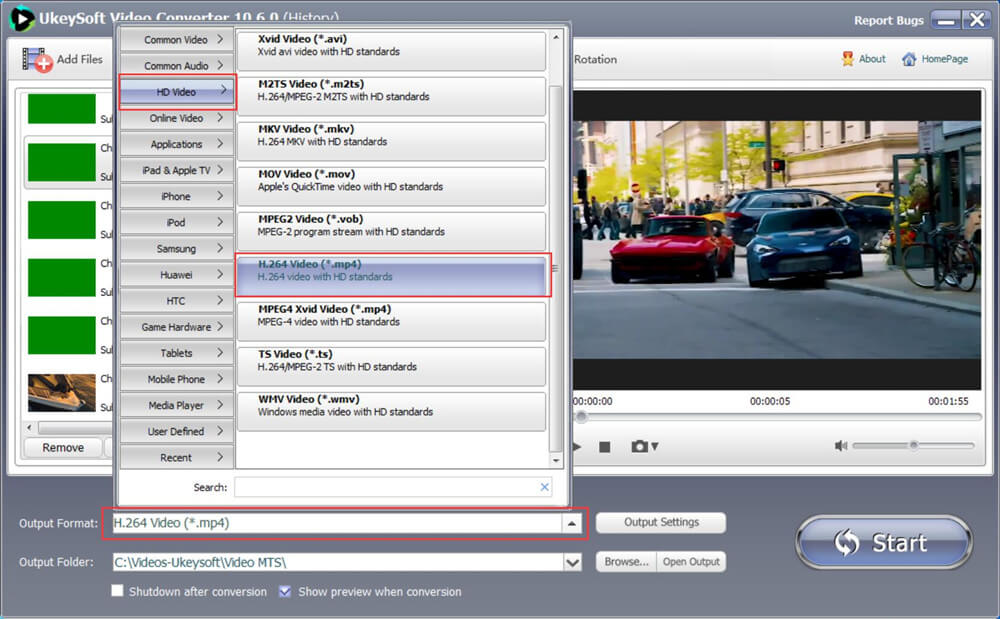Choose TS Video (*.ts) format
The width and height of the screenshot is (1000, 619).
(x=392, y=367)
